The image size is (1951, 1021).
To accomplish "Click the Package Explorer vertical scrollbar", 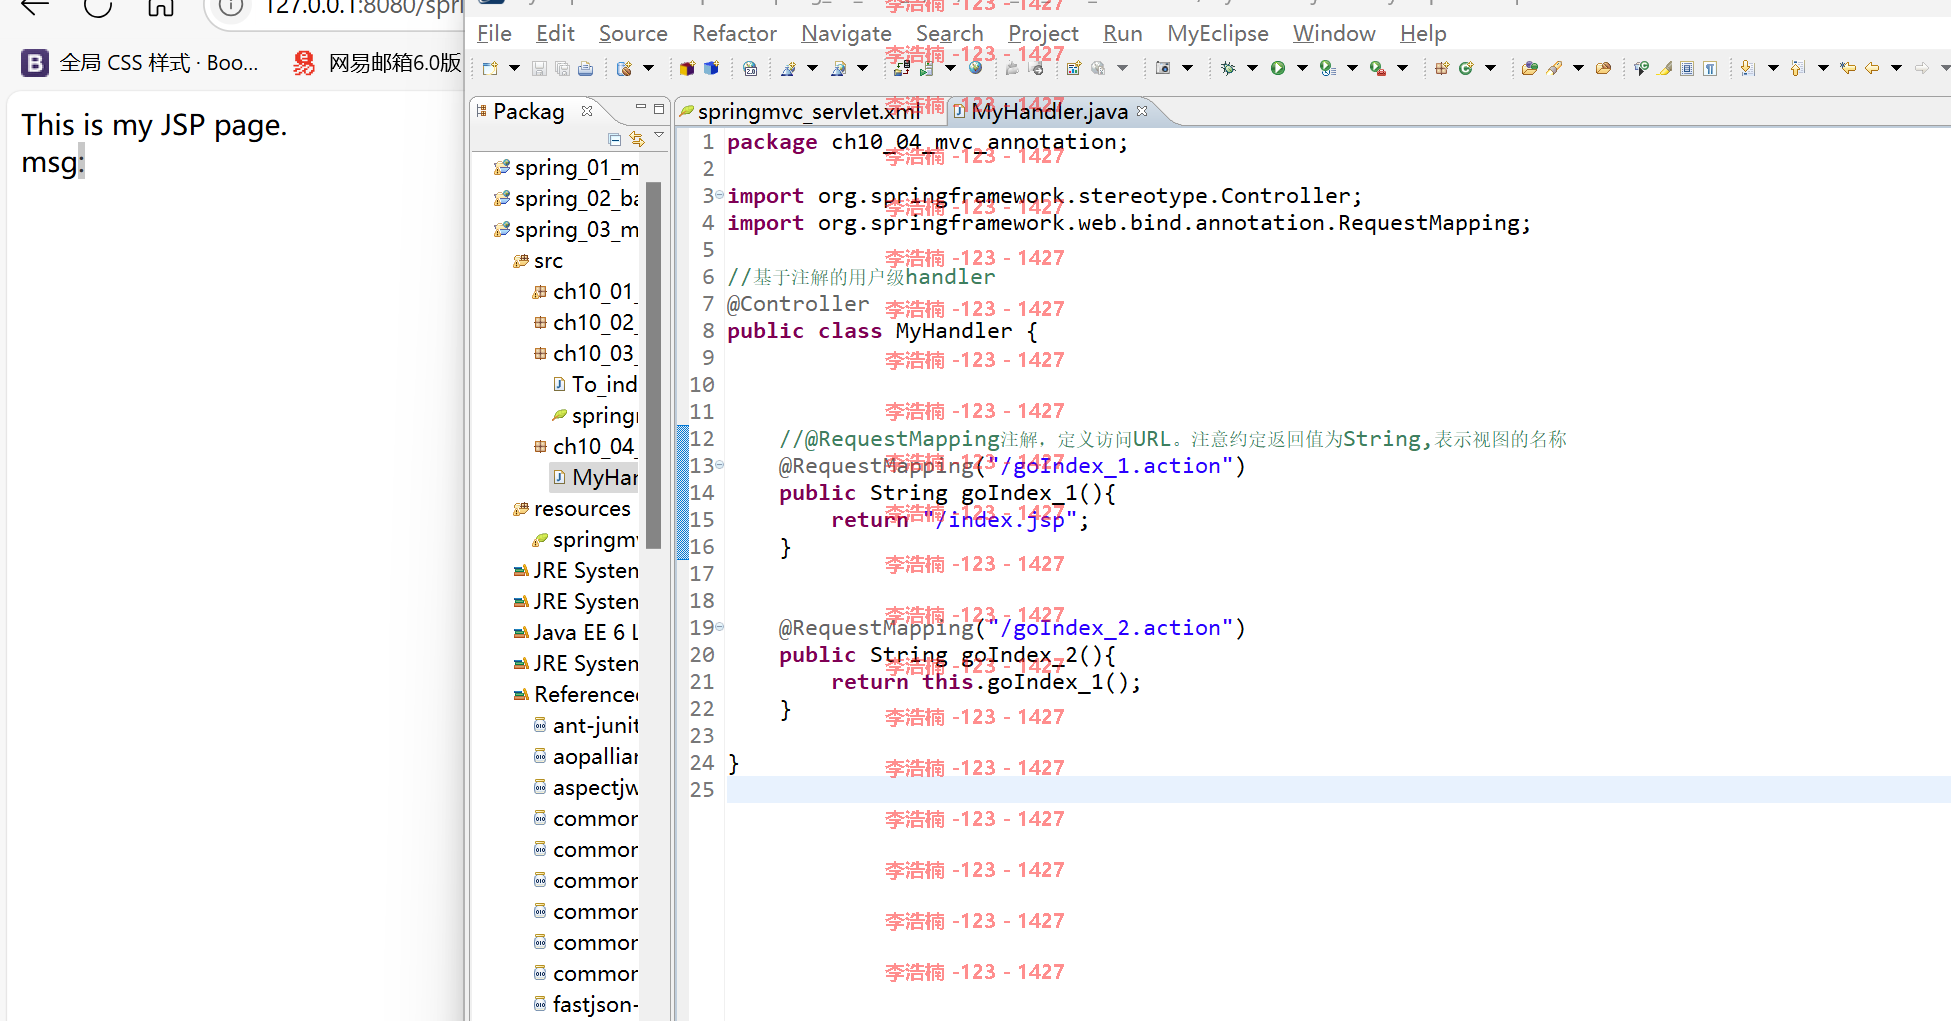I will [654, 365].
